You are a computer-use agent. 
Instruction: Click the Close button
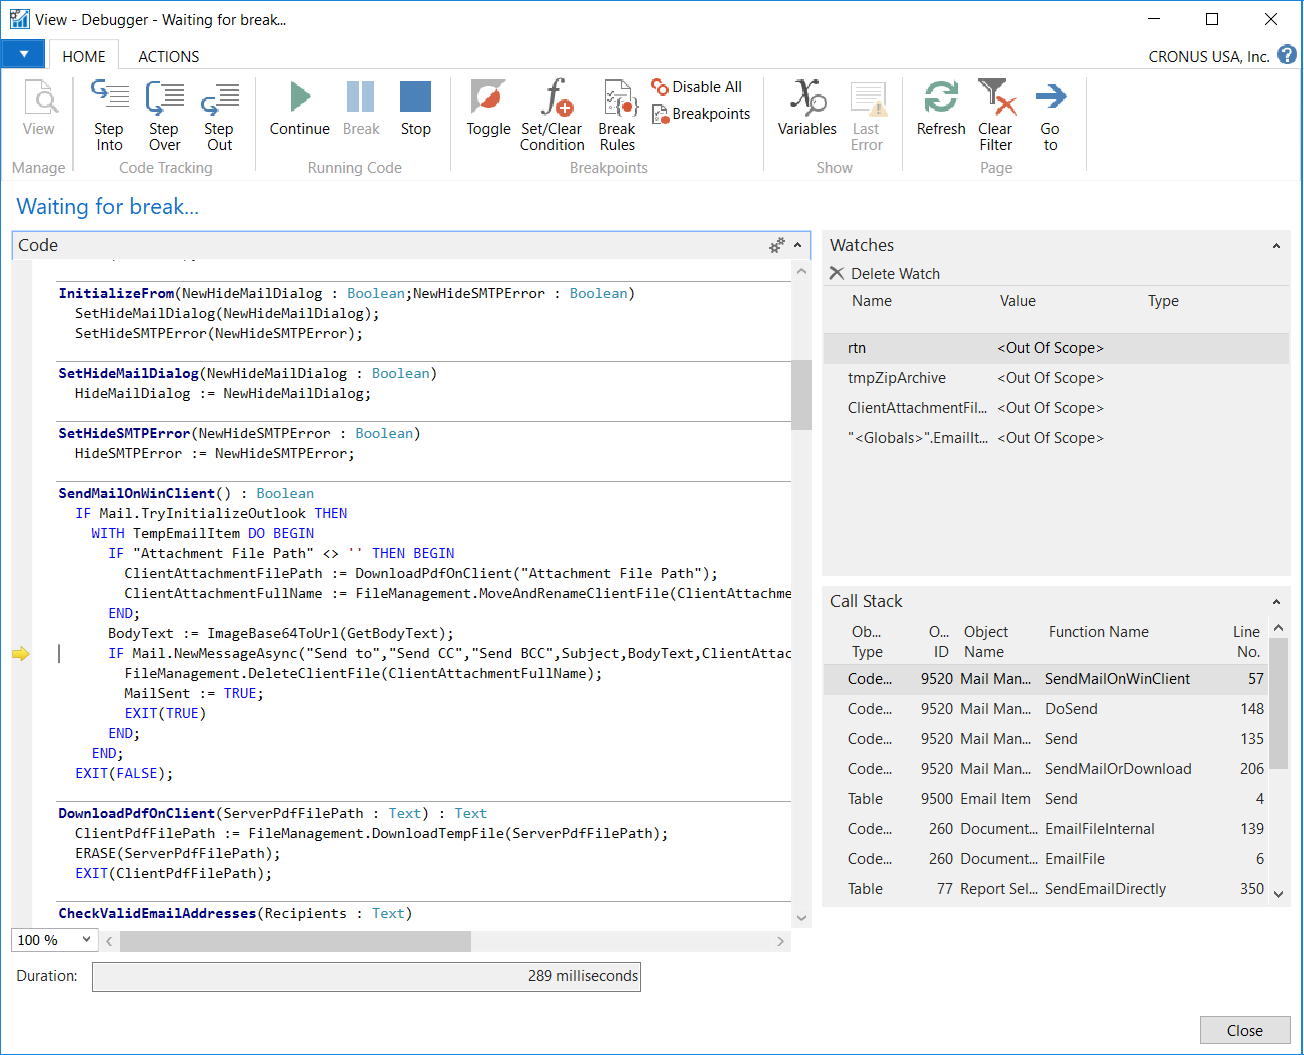tap(1244, 1030)
